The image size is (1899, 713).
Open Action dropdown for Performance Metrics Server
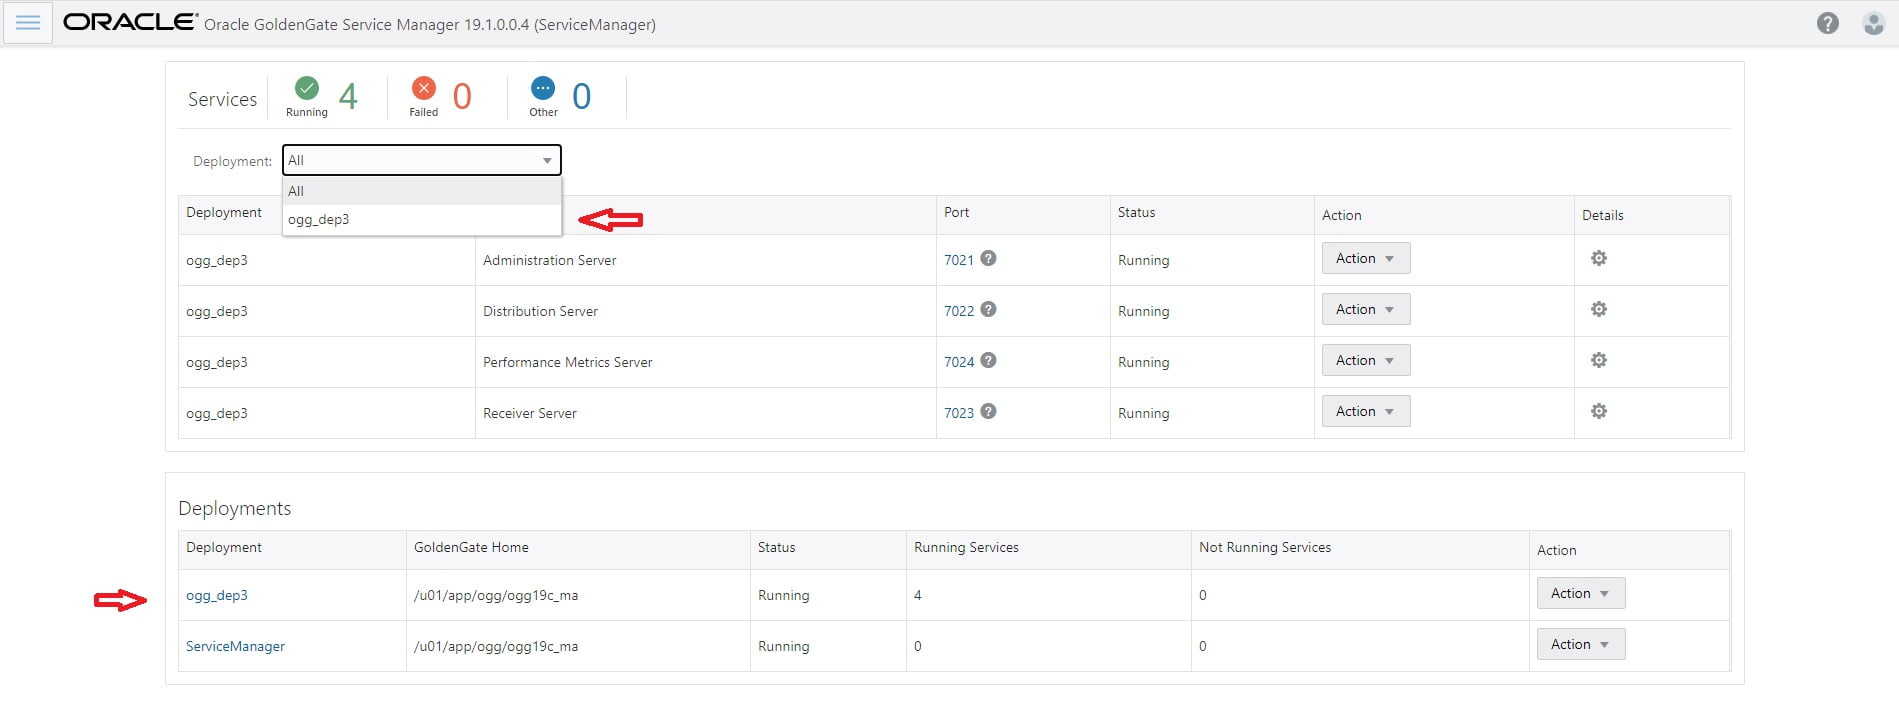[1365, 360]
